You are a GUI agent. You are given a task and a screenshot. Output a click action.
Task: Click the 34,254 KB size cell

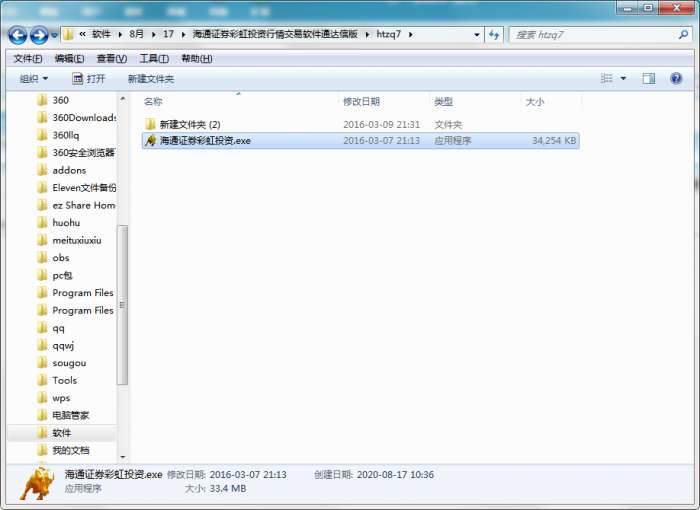pyautogui.click(x=554, y=141)
